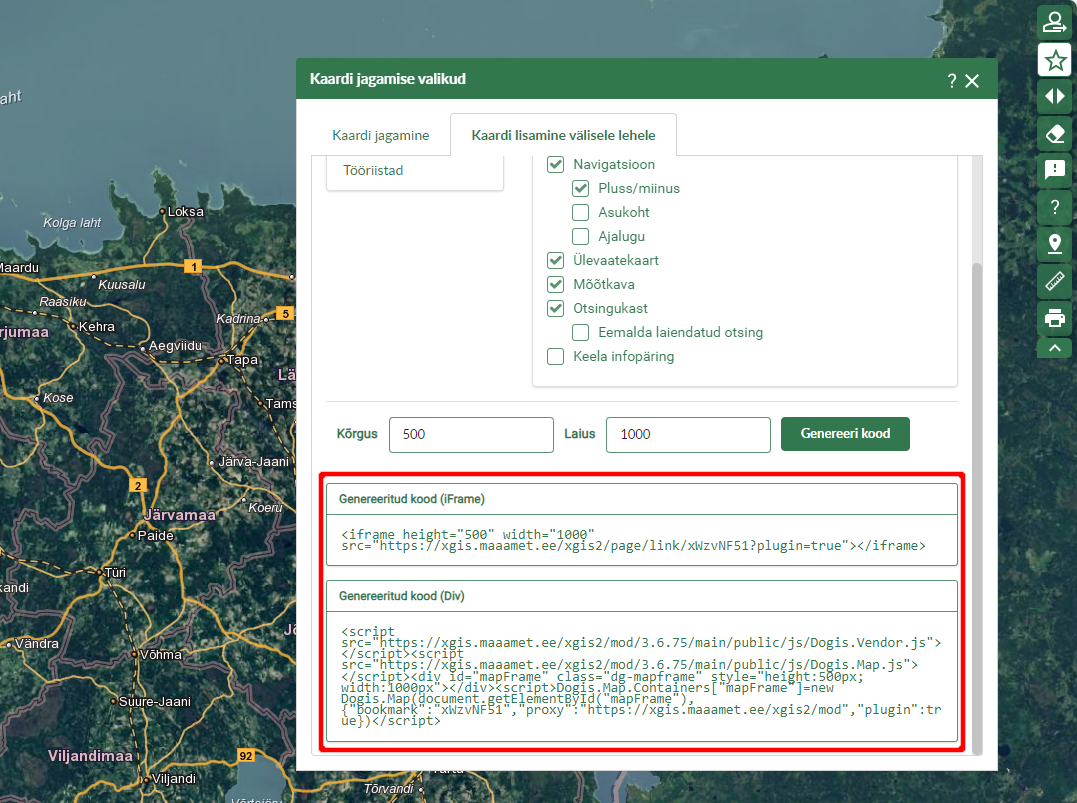Select the ruler measurement tool
This screenshot has width=1077, height=803.
(1054, 281)
